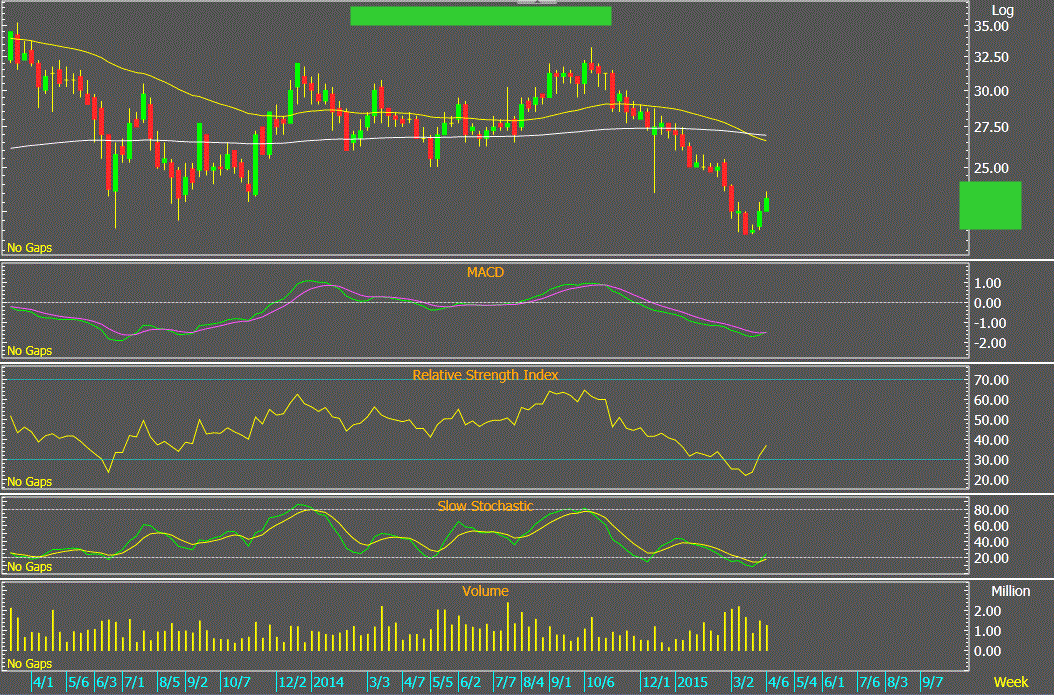Screen dimensions: 1054x695
Task: Click the 32.50 price axis value
Action: [x=991, y=58]
